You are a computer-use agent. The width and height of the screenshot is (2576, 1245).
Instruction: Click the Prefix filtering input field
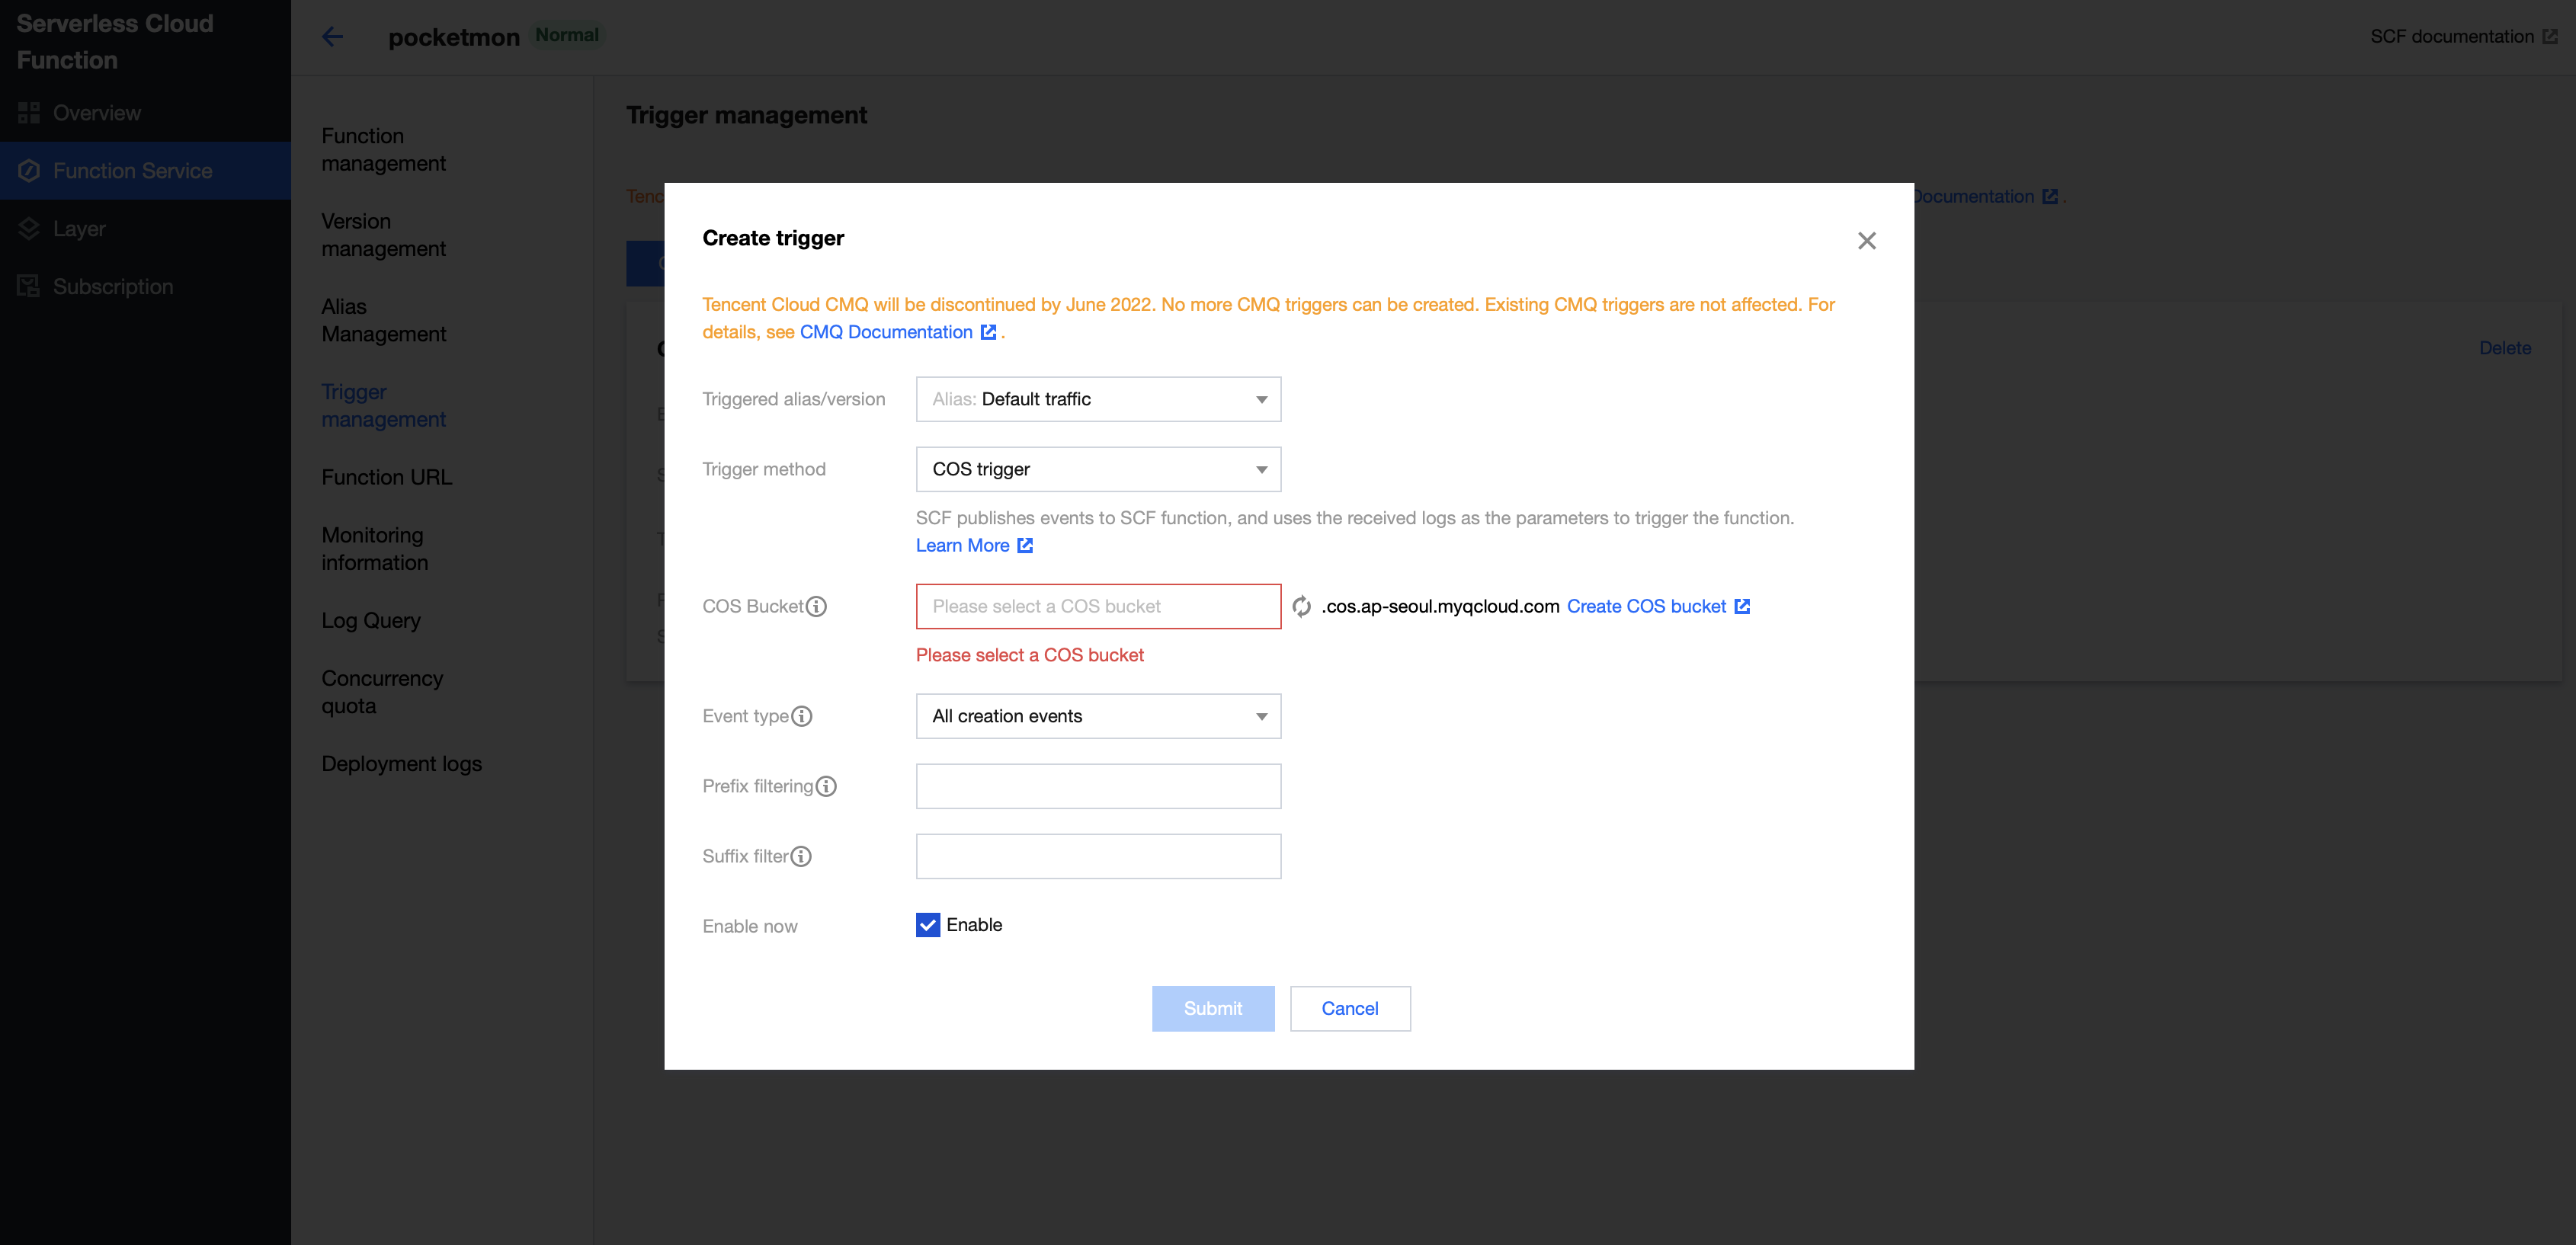click(1098, 786)
